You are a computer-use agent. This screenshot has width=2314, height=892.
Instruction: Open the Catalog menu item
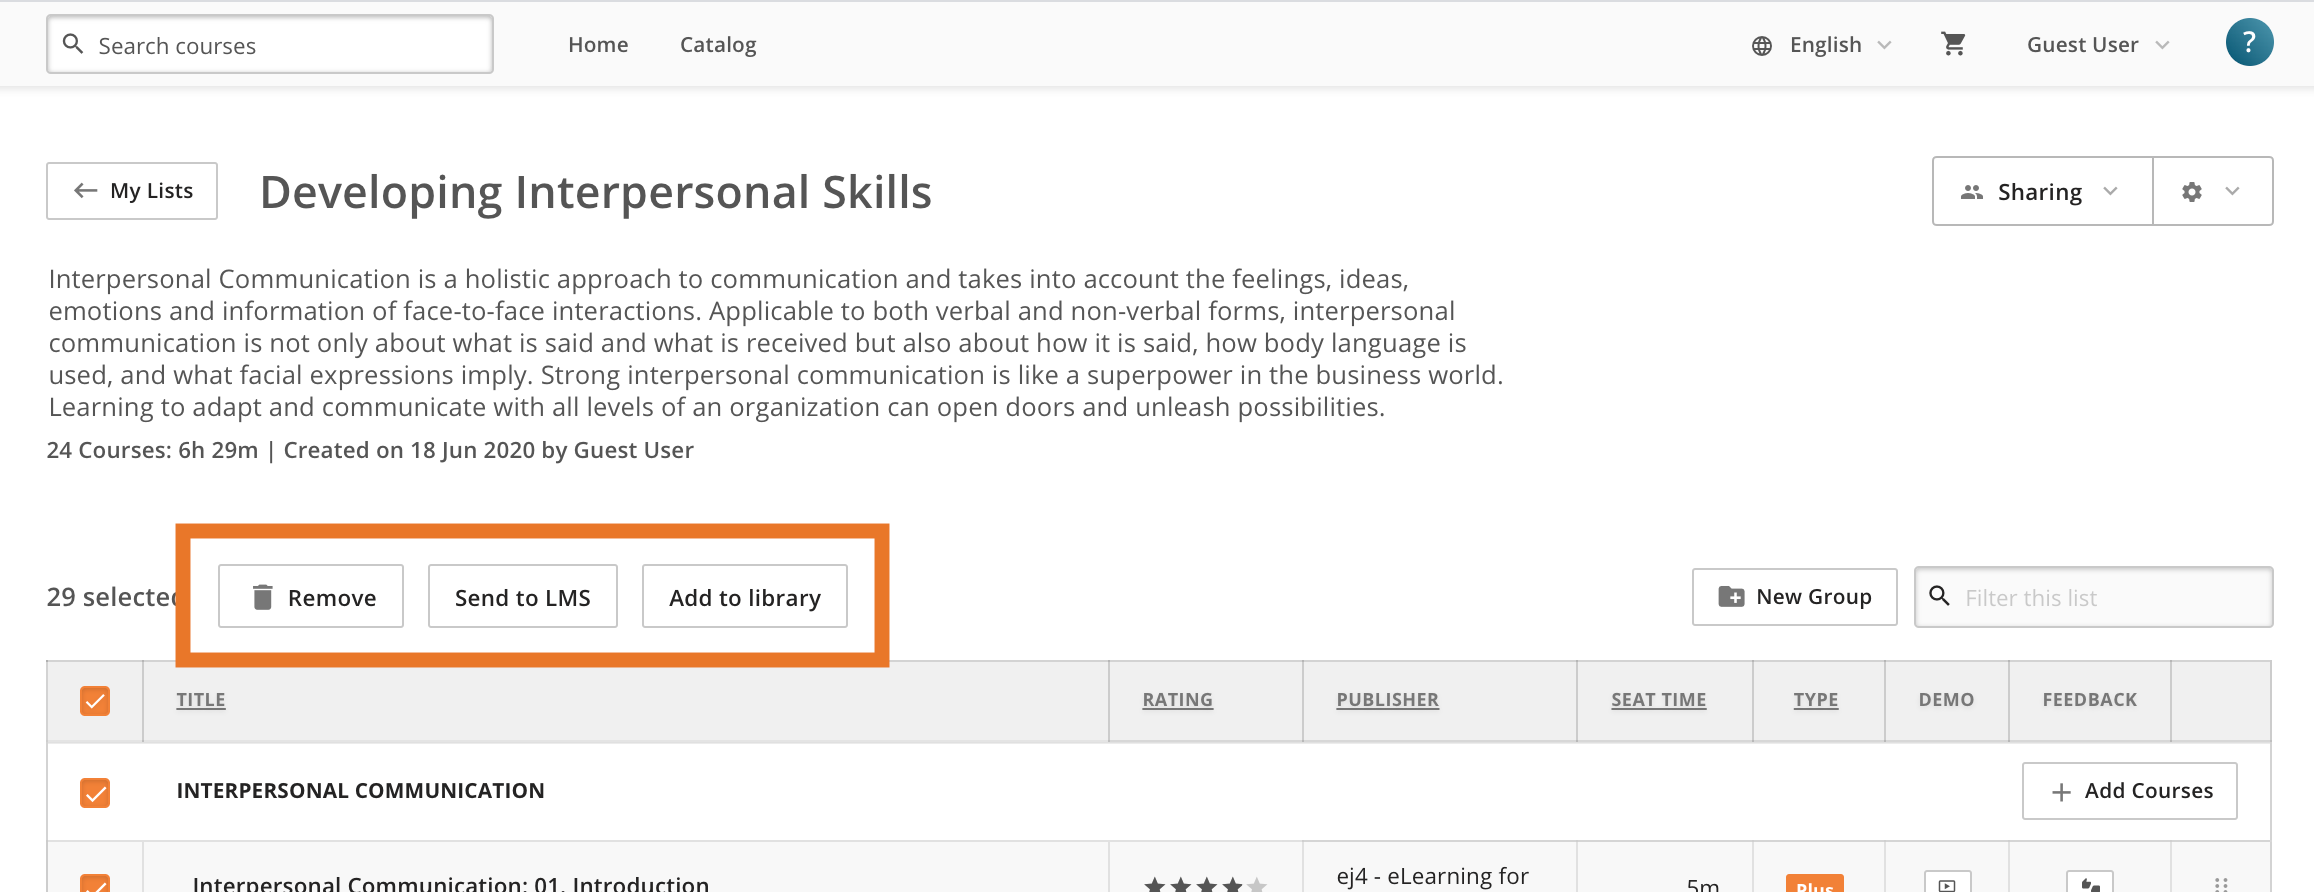pyautogui.click(x=718, y=45)
